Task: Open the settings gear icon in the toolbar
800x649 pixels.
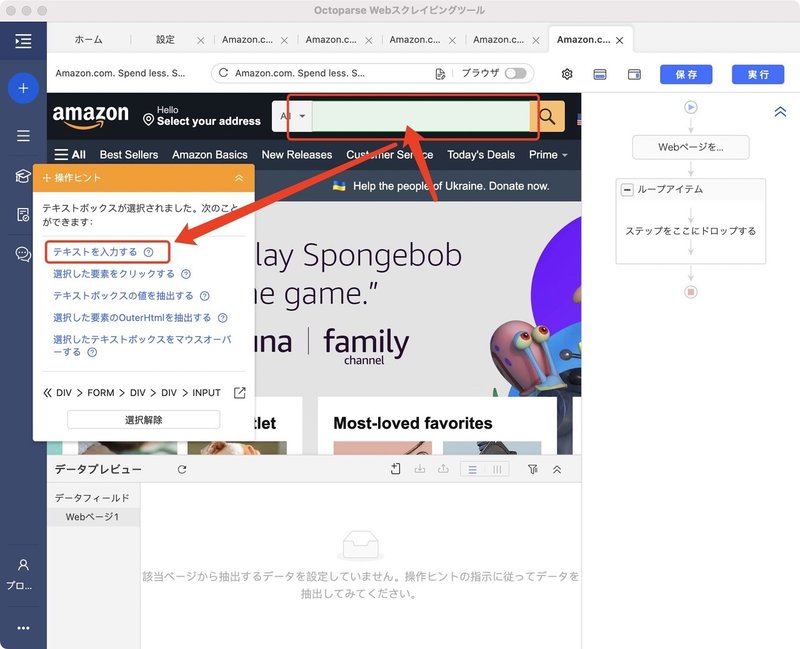Action: (x=567, y=74)
